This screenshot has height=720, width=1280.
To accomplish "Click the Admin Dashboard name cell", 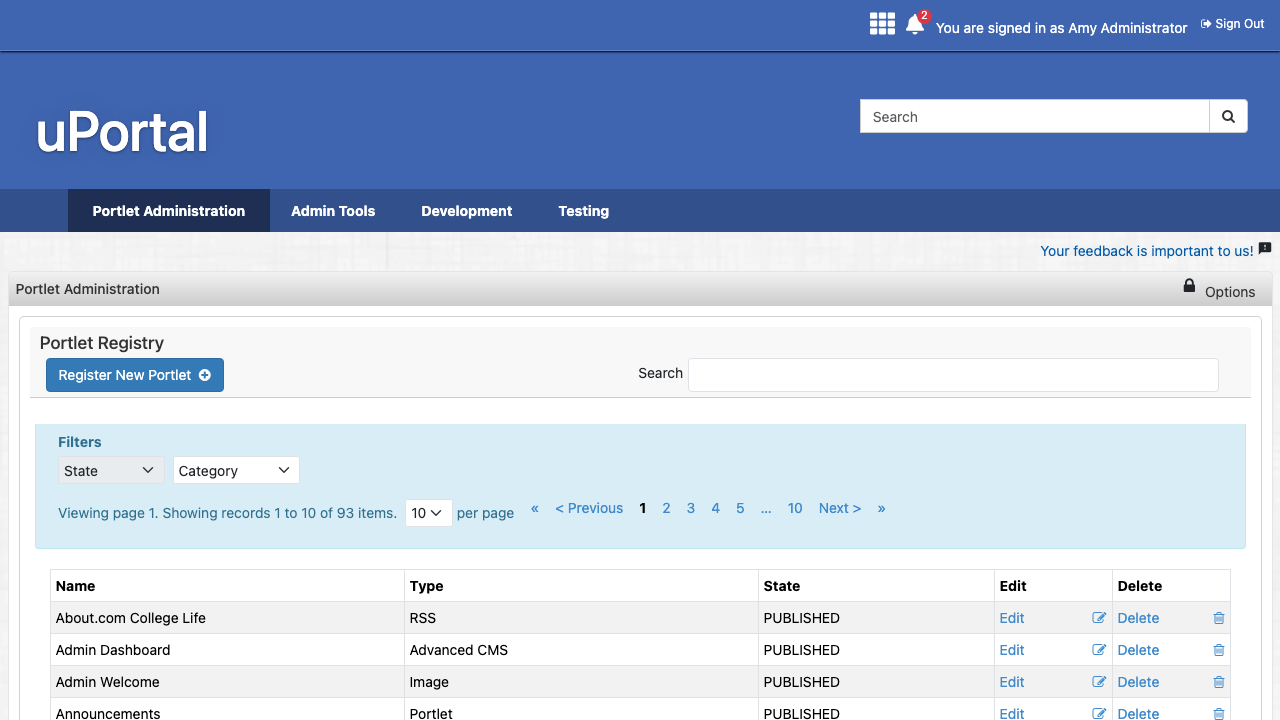I will (228, 650).
